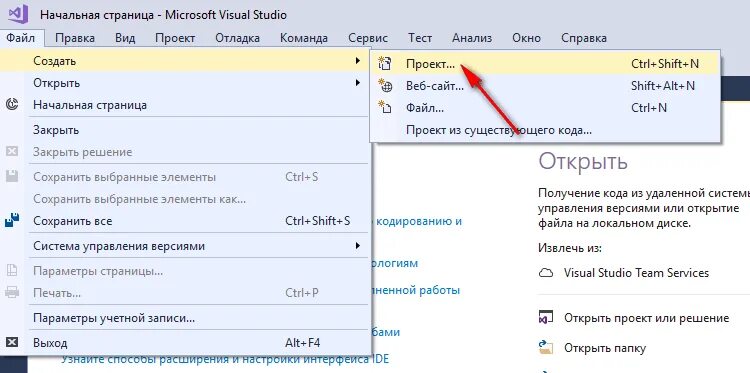The width and height of the screenshot is (750, 373).
Task: Open the Команда menu
Action: 304,38
